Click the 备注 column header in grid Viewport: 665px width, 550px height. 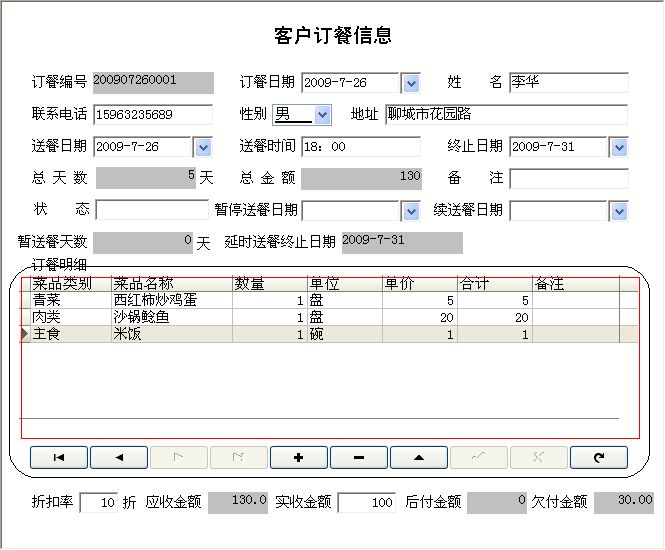[x=576, y=284]
